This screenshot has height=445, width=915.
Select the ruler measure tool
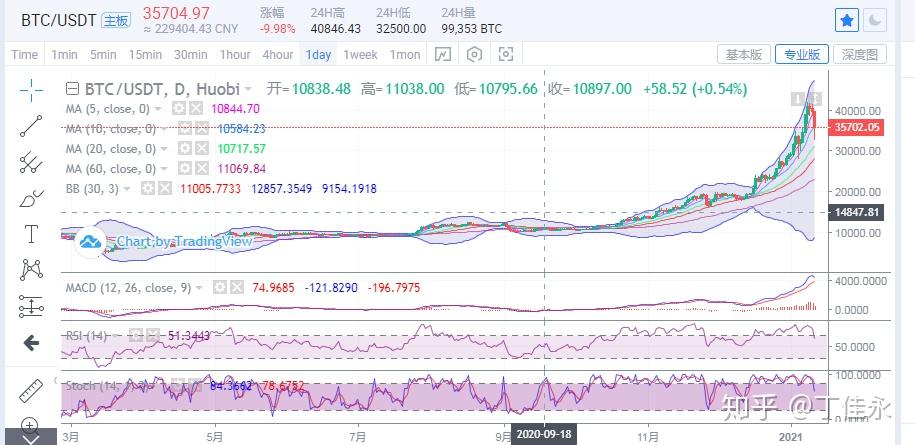click(31, 390)
